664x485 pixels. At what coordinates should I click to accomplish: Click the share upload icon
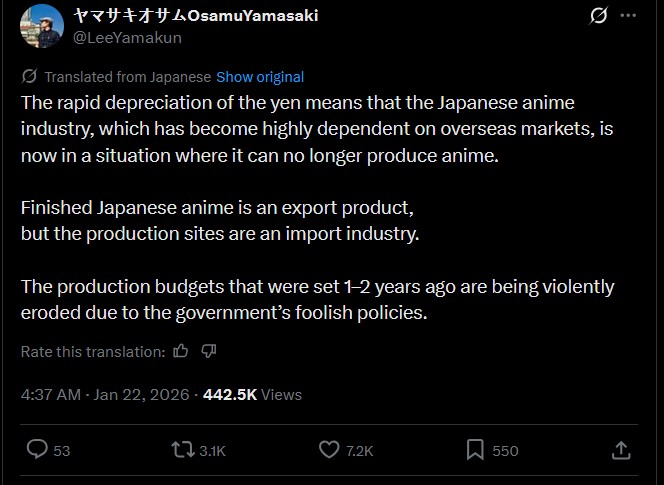point(621,450)
